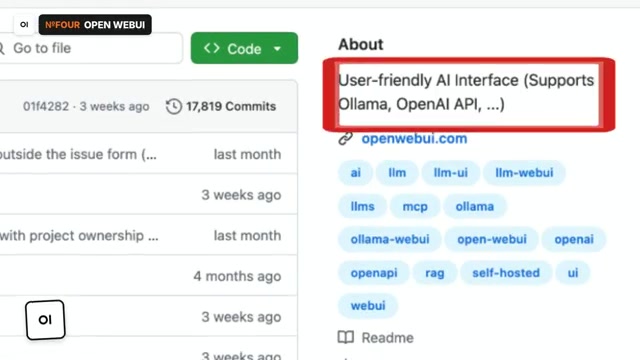The image size is (640, 360).
Task: Select the 'self-hosted' topic tag
Action: pyautogui.click(x=506, y=273)
